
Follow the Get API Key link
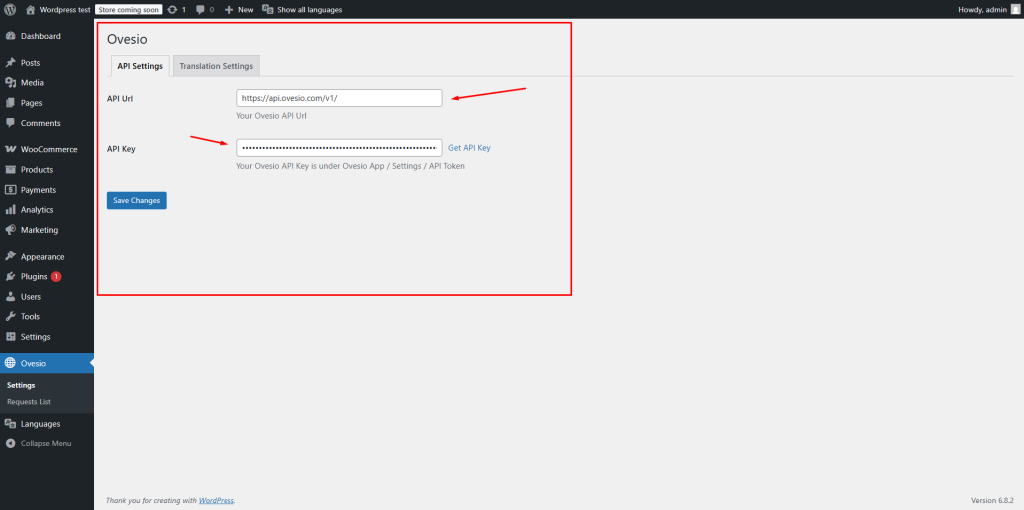tap(469, 148)
